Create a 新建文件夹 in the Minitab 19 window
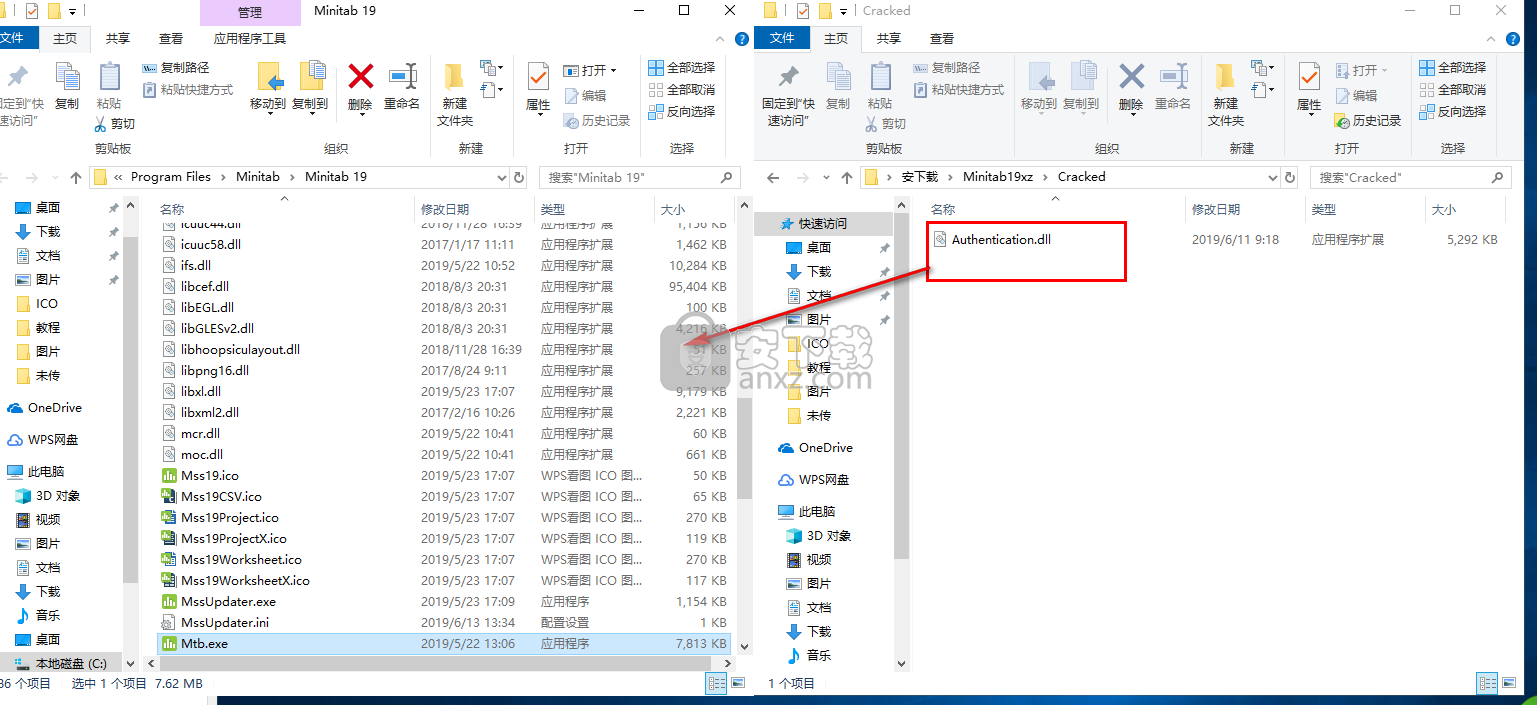Image resolution: width=1537 pixels, height=705 pixels. click(x=455, y=93)
